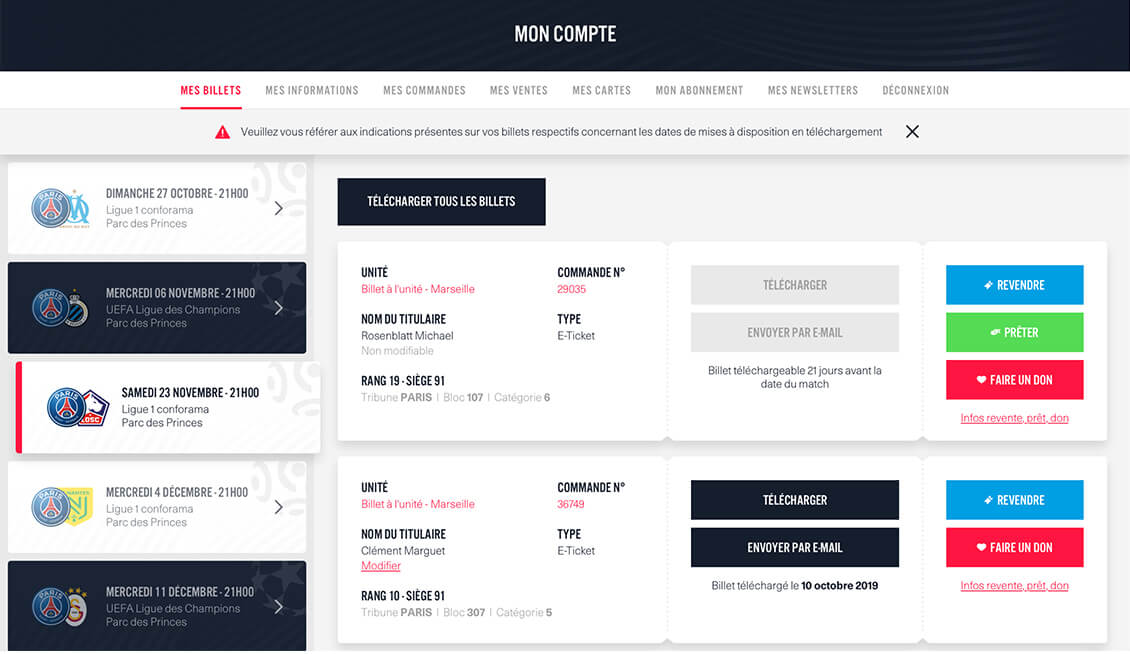1130x654 pixels.
Task: Lend the ticket using Prêter button
Action: (x=1014, y=332)
